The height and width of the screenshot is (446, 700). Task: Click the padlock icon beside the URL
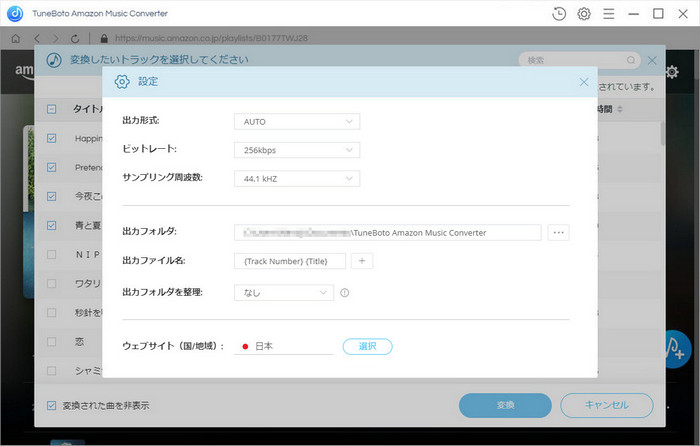tap(104, 39)
